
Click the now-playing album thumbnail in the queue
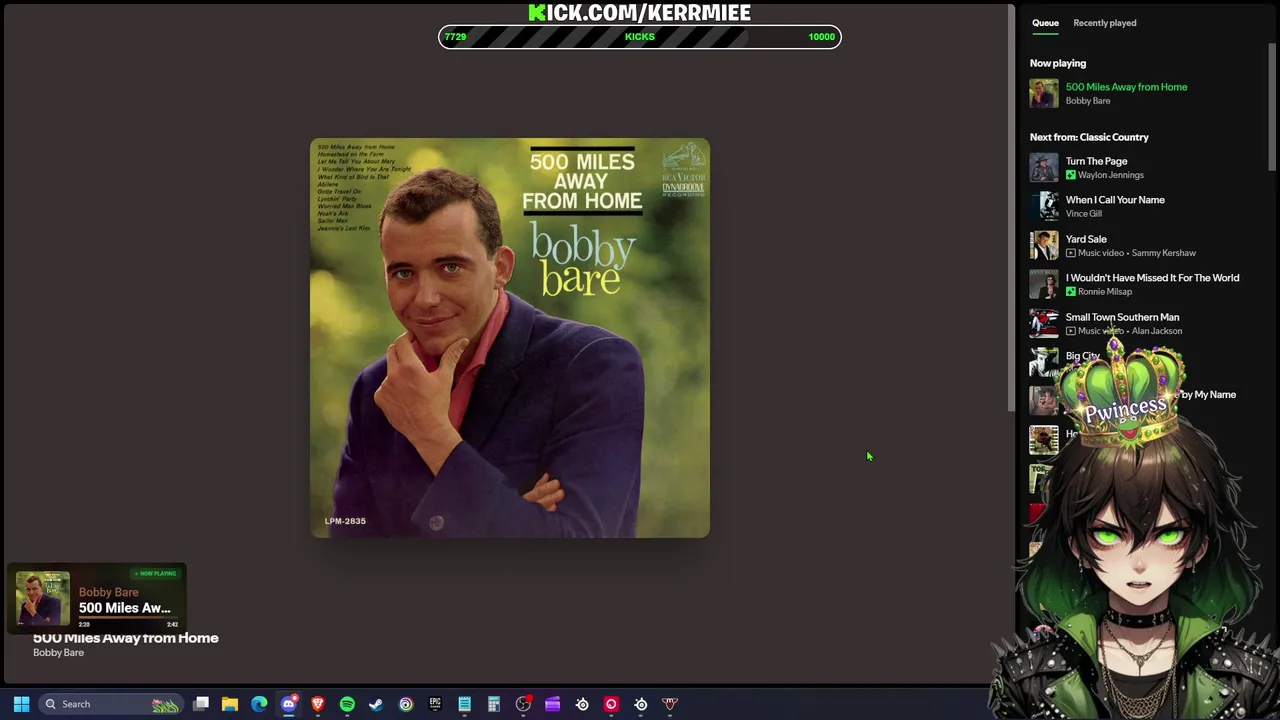(x=1044, y=93)
